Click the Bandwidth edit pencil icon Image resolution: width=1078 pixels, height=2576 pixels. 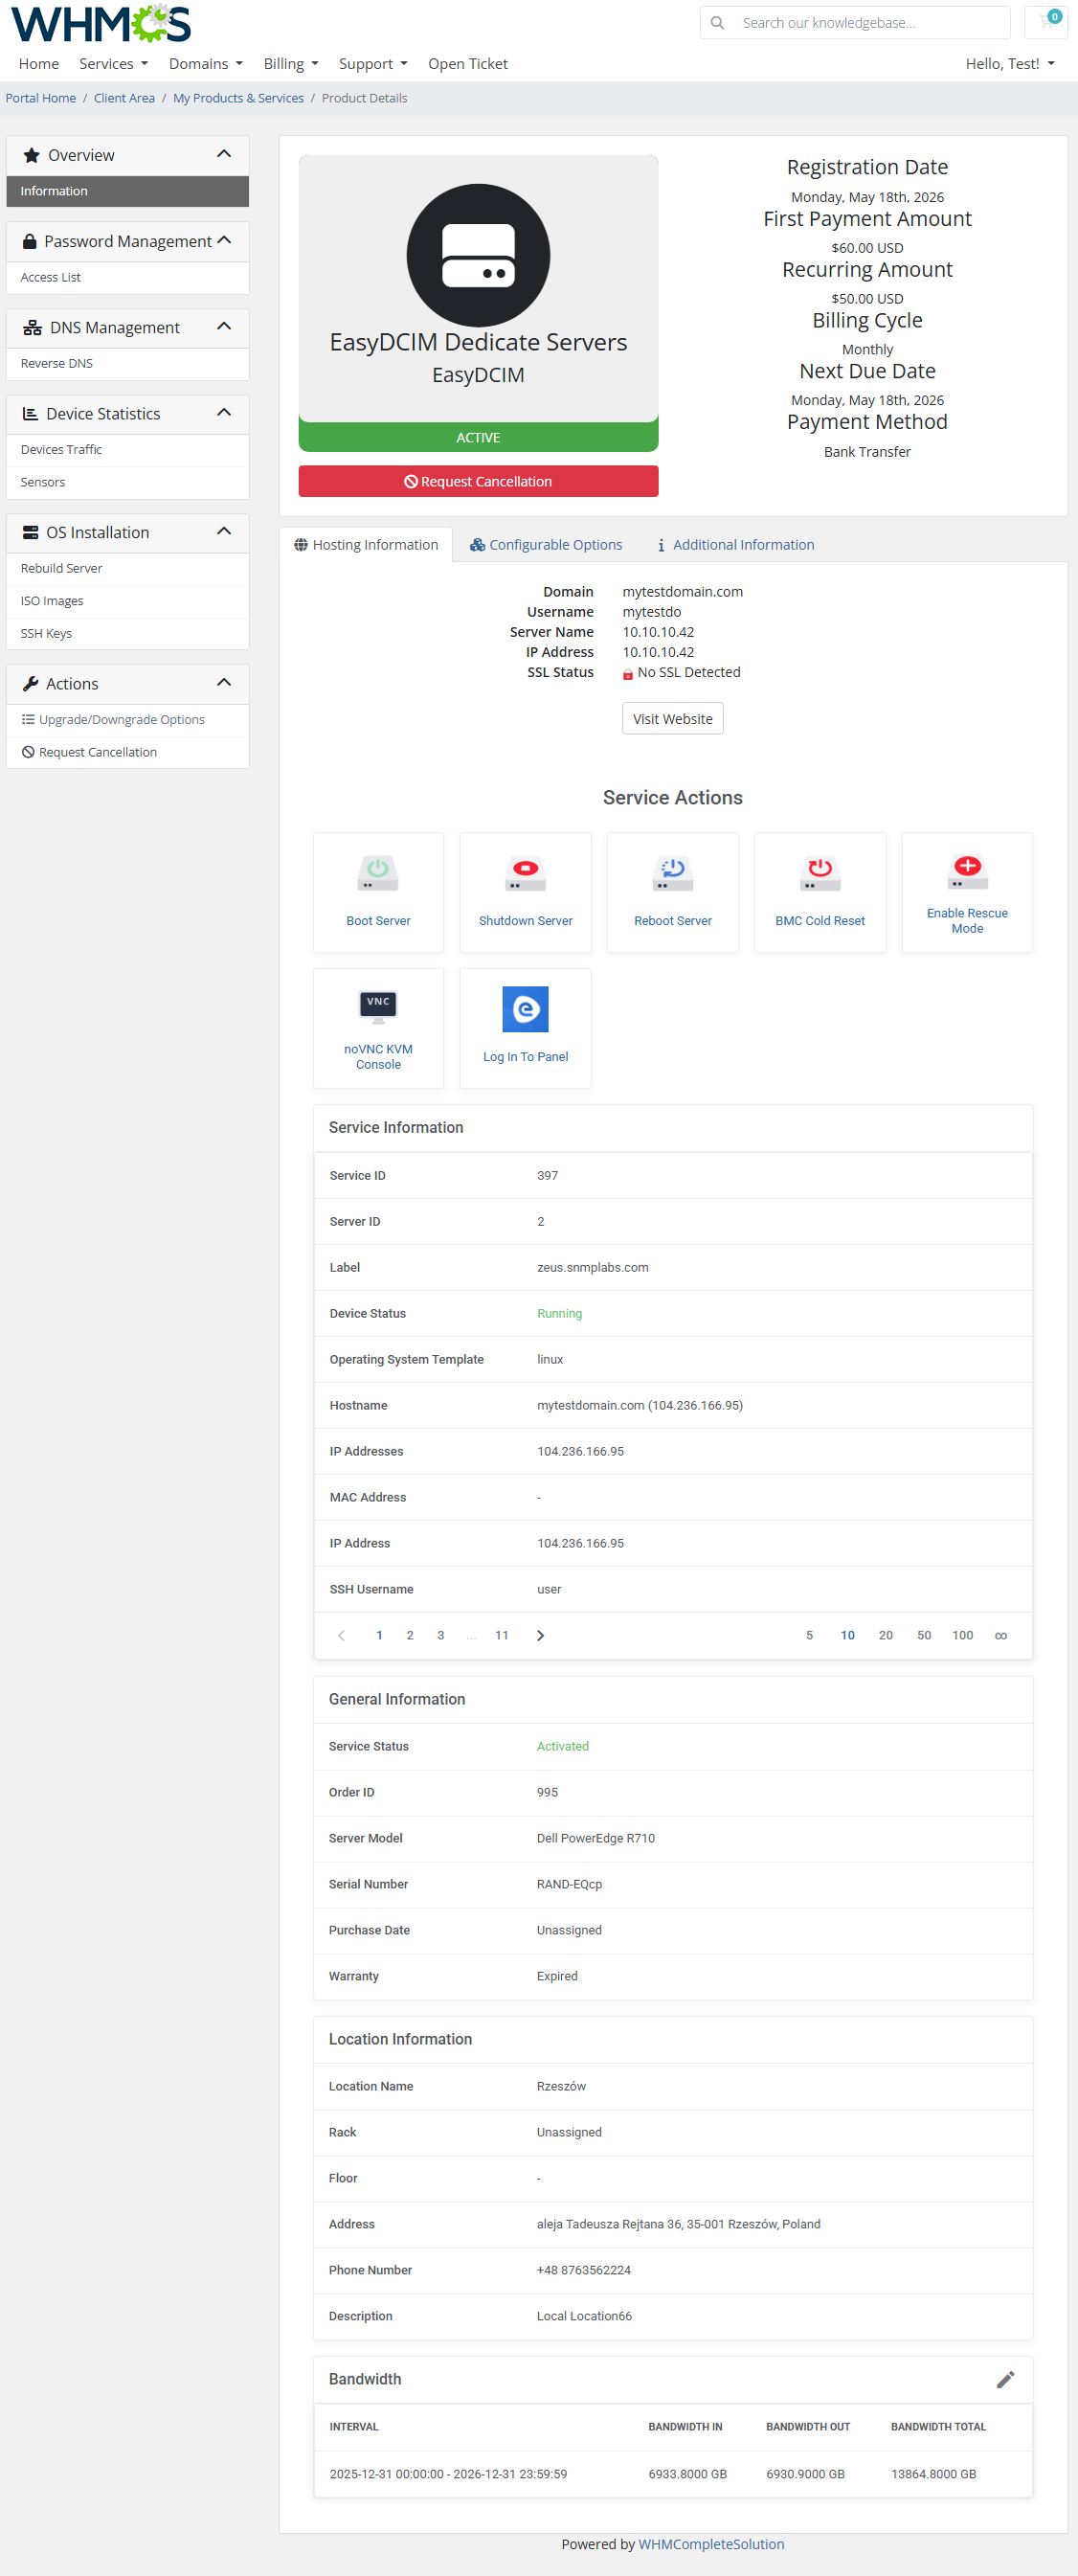(x=1005, y=2379)
